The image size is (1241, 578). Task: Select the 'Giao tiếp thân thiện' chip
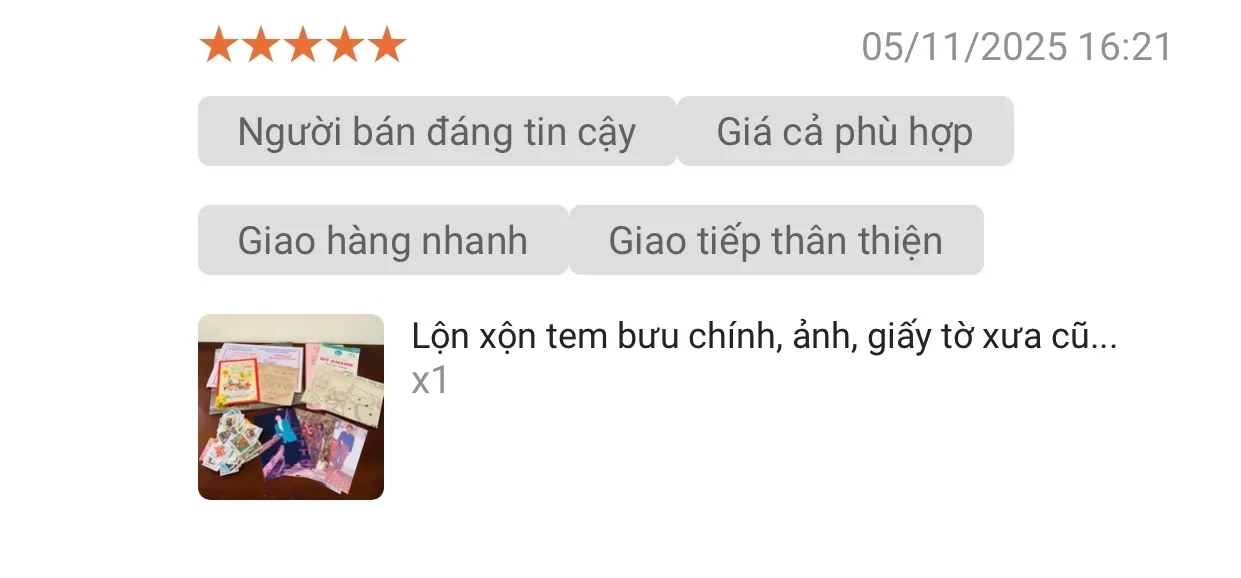pos(776,240)
